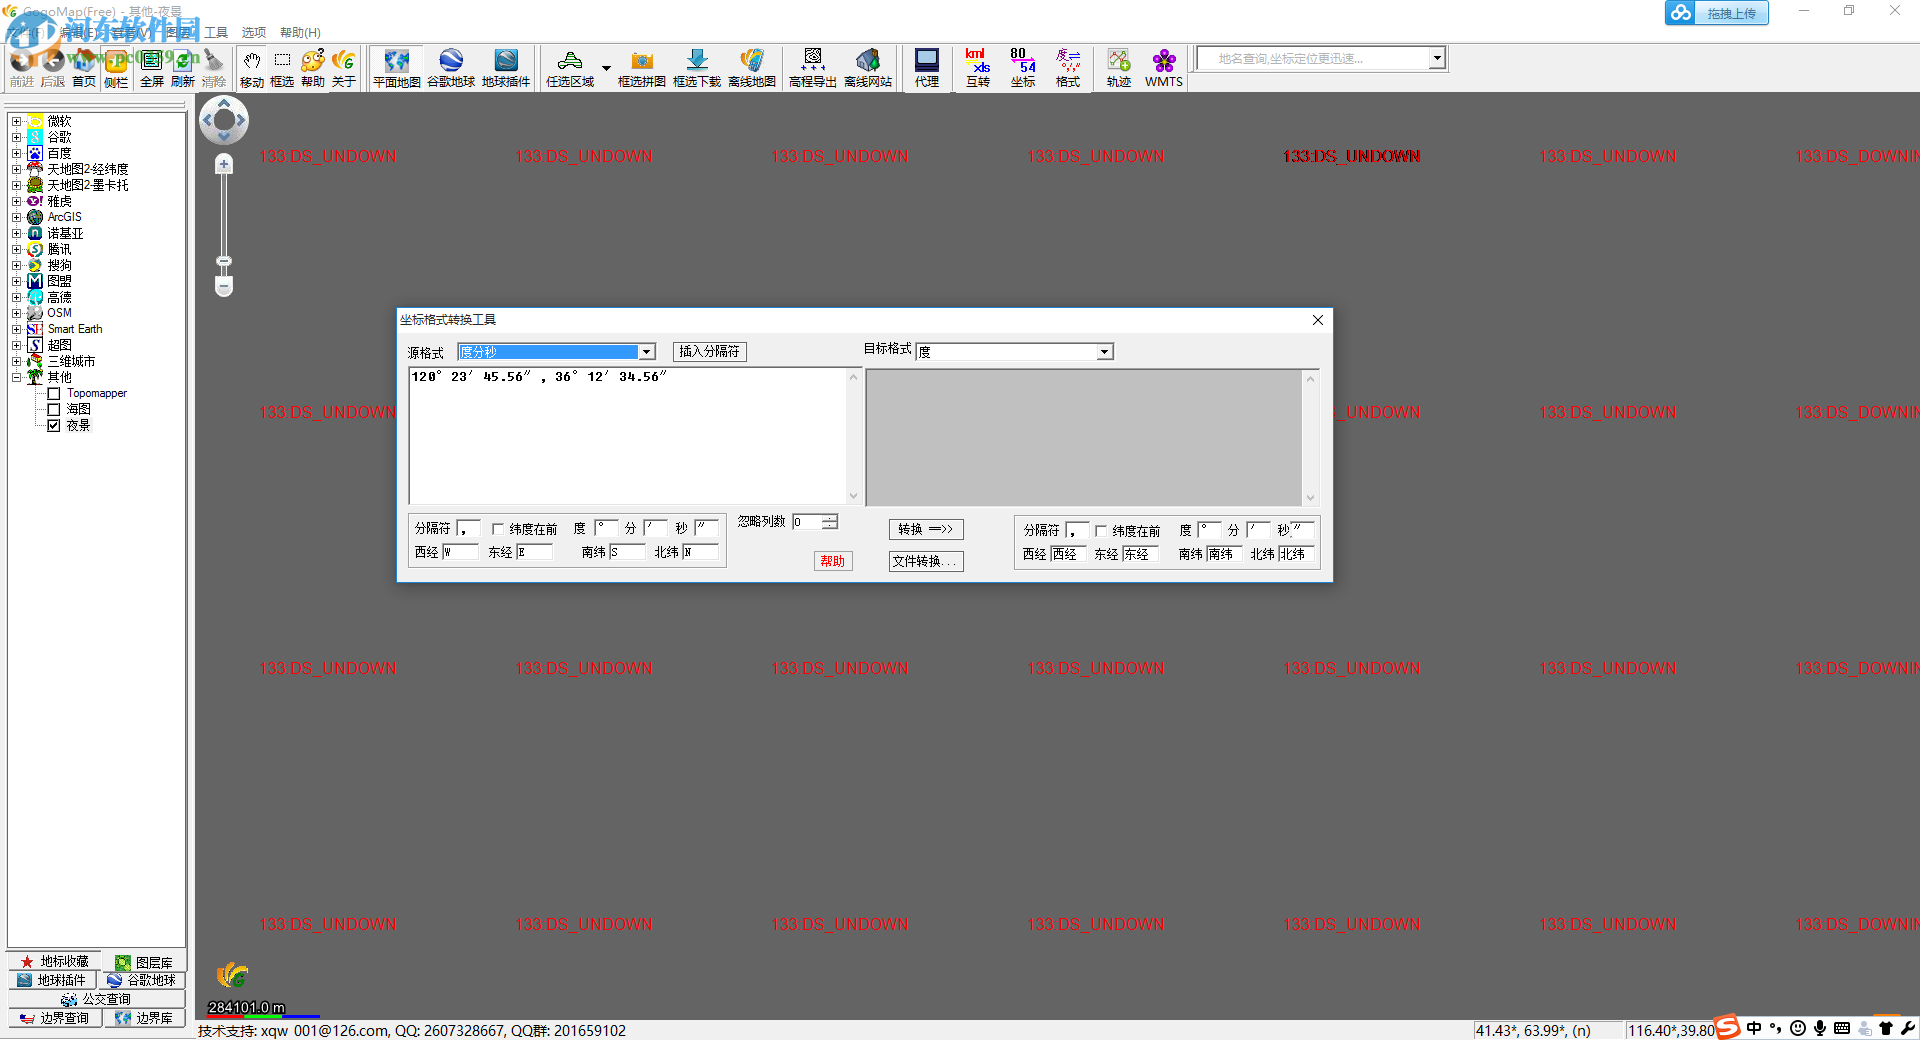Expand the 谷歌 tree node
Image resolution: width=1920 pixels, height=1040 pixels.
tap(16, 137)
